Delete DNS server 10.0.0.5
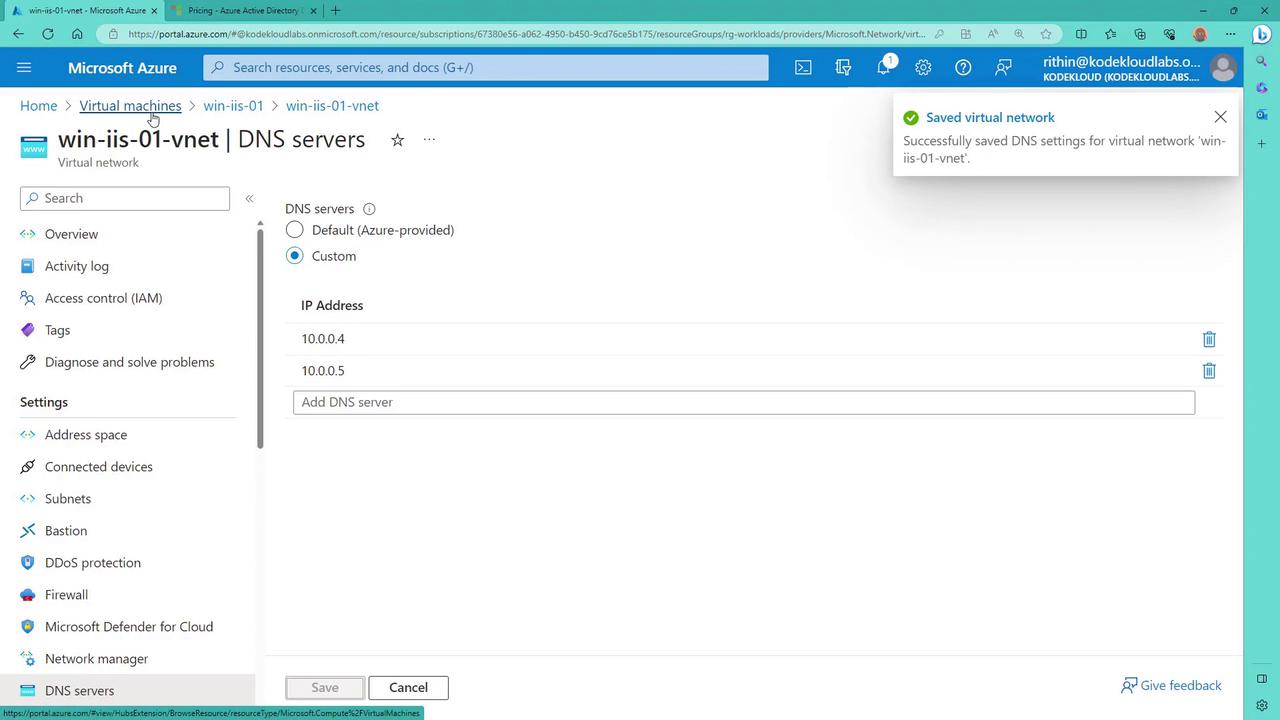1280x720 pixels. [1209, 371]
